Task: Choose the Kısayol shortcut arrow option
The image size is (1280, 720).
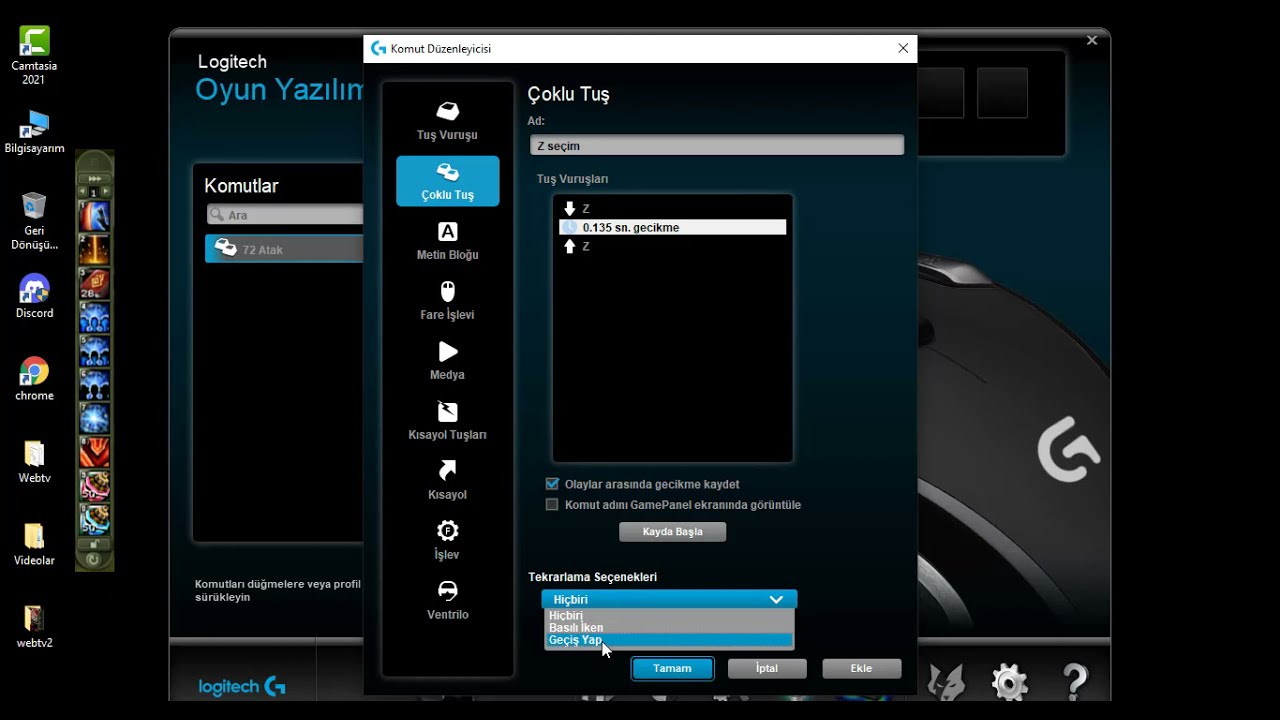Action: 447,481
